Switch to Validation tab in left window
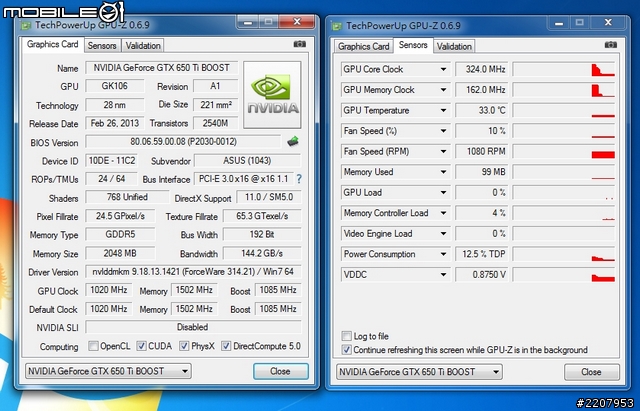Image resolution: width=640 pixels, height=411 pixels. tap(143, 46)
